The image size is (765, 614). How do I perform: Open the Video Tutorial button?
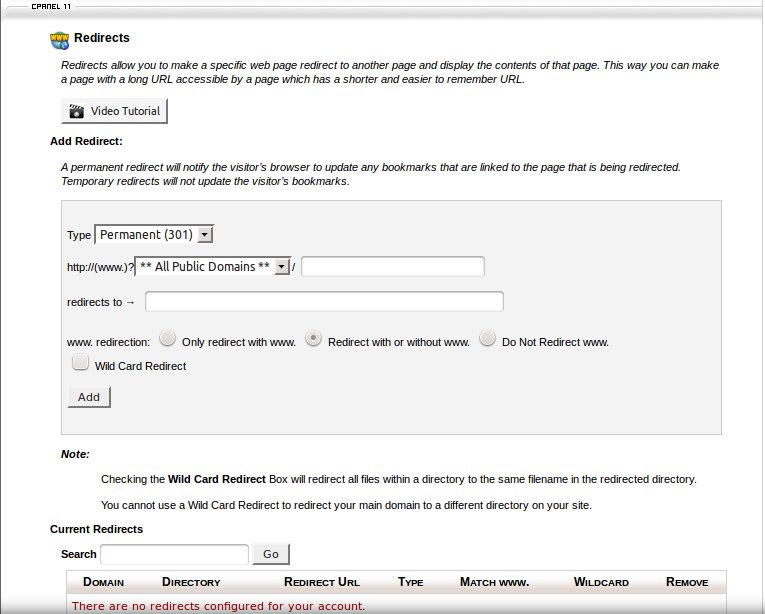click(114, 111)
